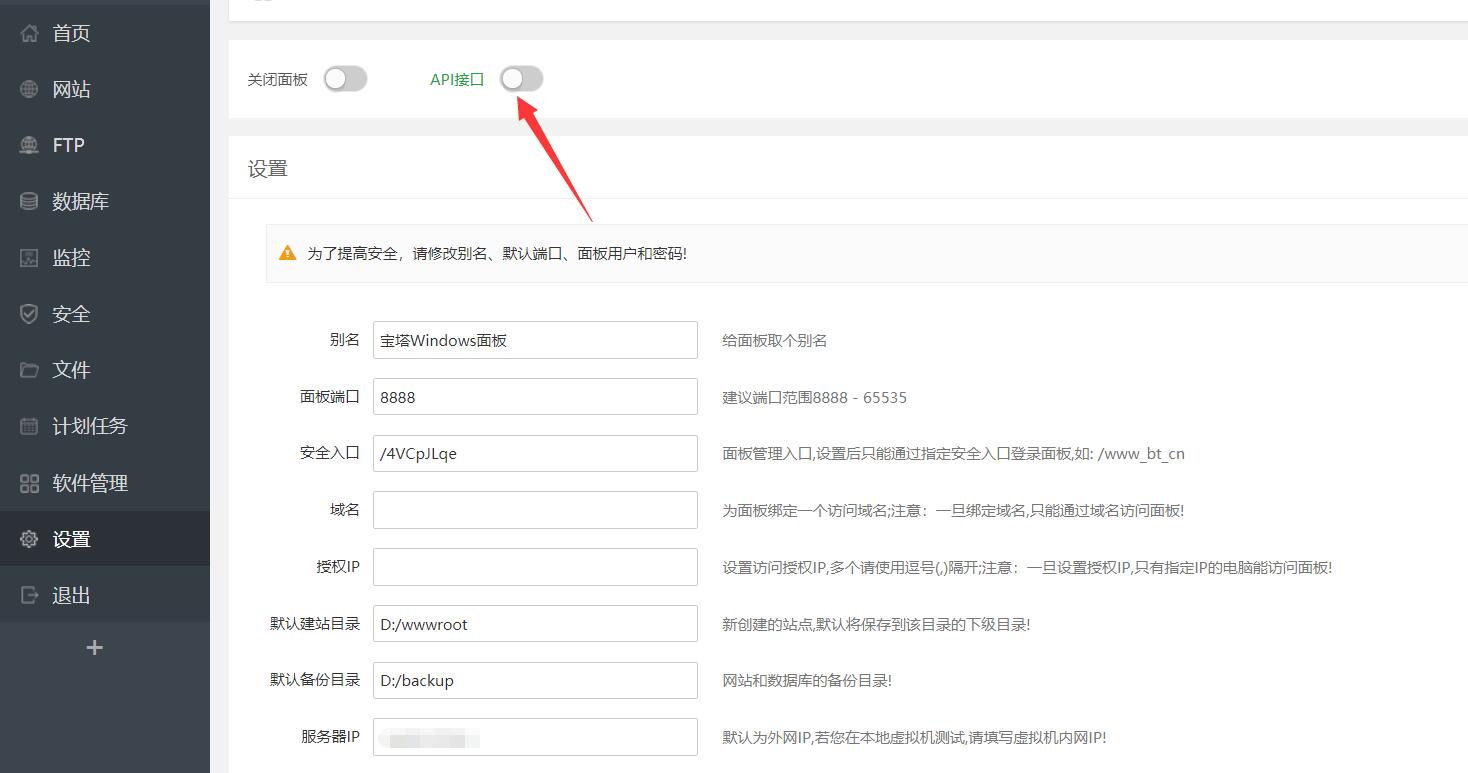Click the 设置 section heading
This screenshot has width=1468, height=773.
[x=268, y=169]
